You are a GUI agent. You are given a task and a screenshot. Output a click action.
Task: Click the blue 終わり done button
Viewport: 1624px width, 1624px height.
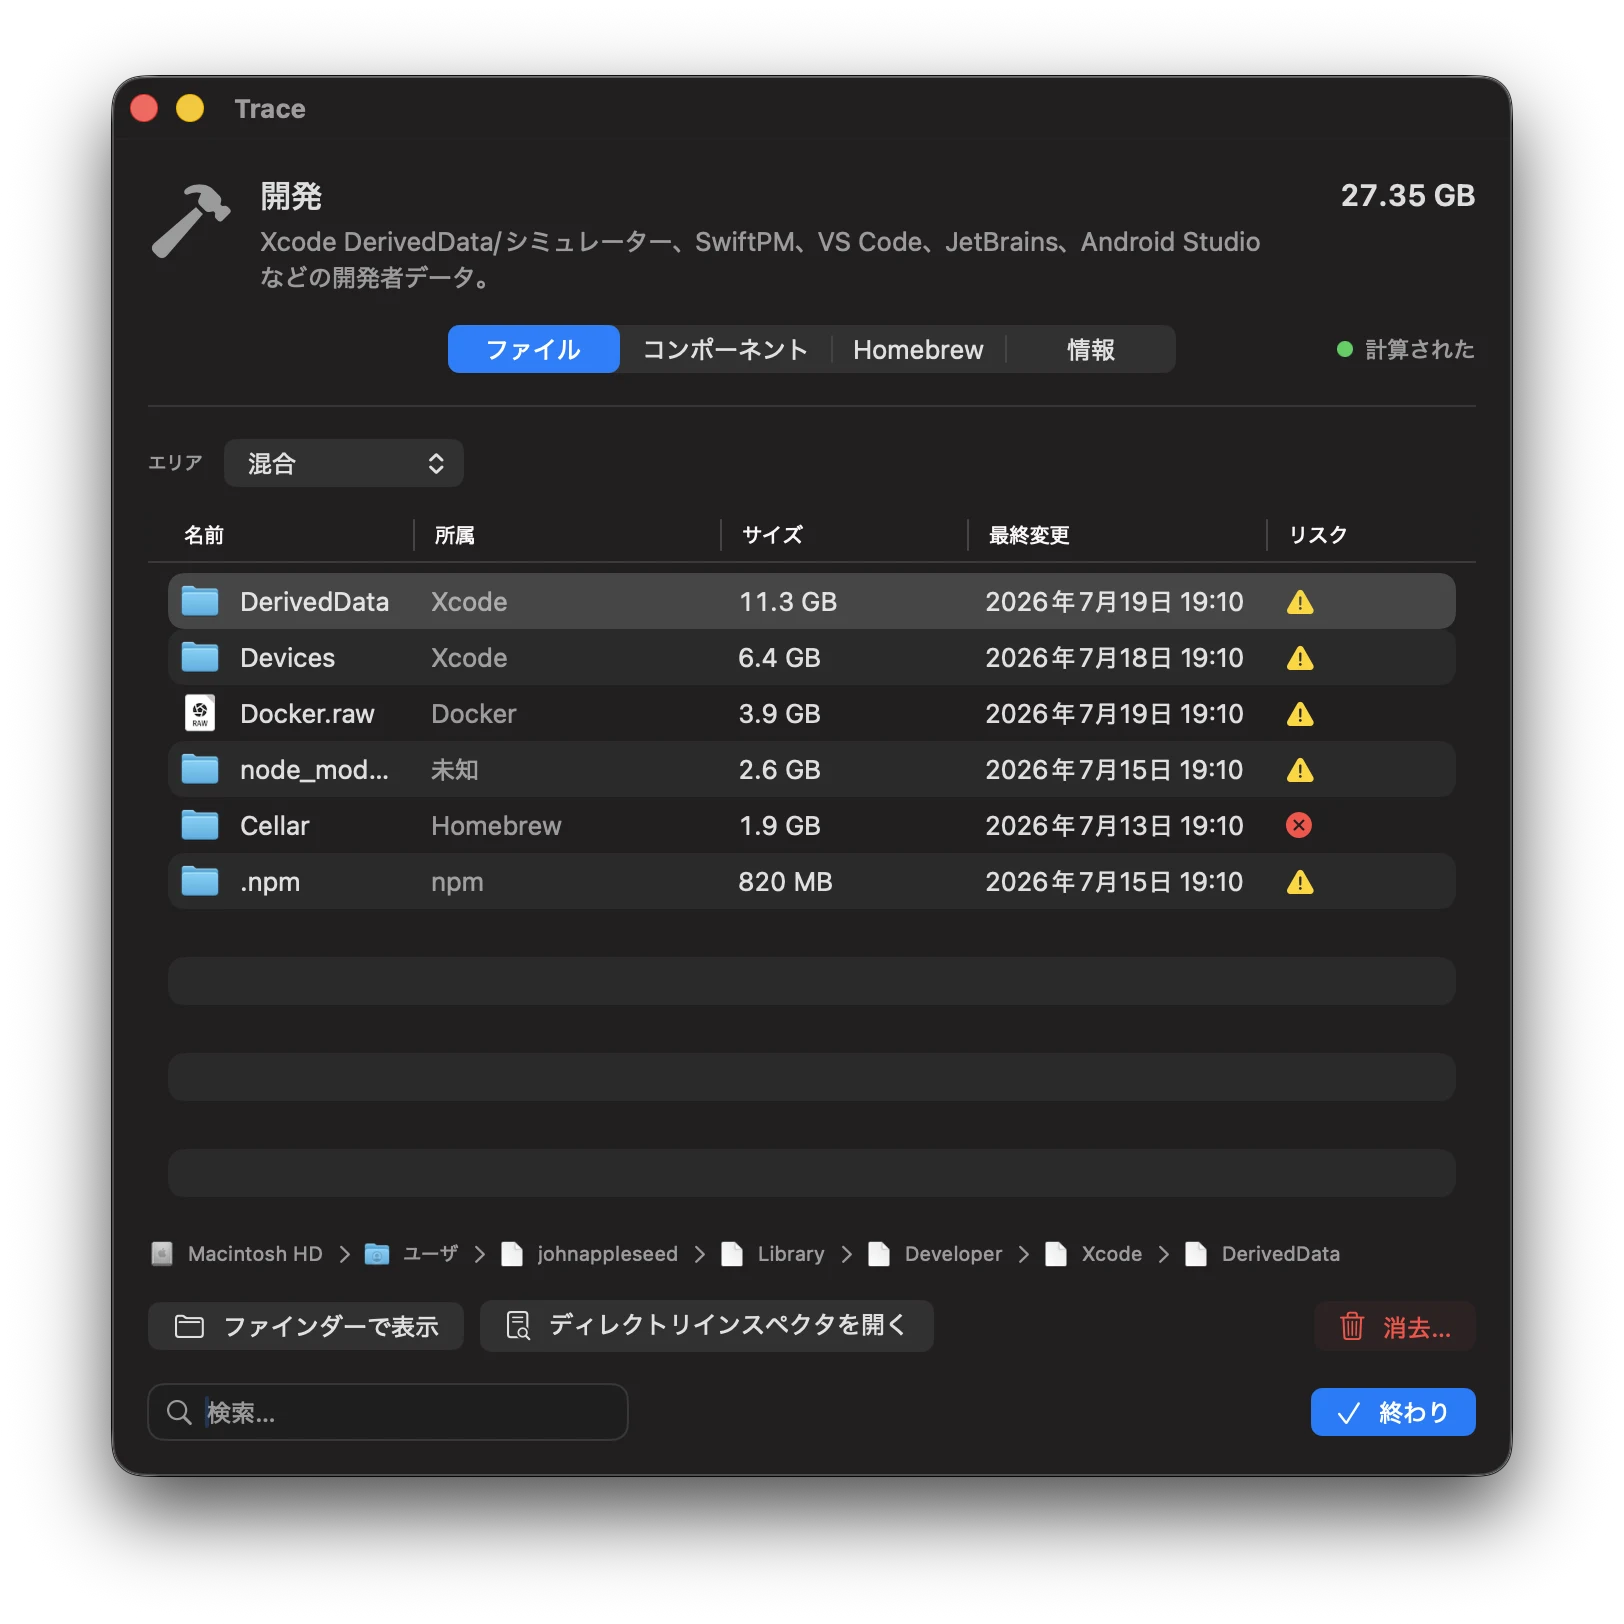(x=1393, y=1412)
